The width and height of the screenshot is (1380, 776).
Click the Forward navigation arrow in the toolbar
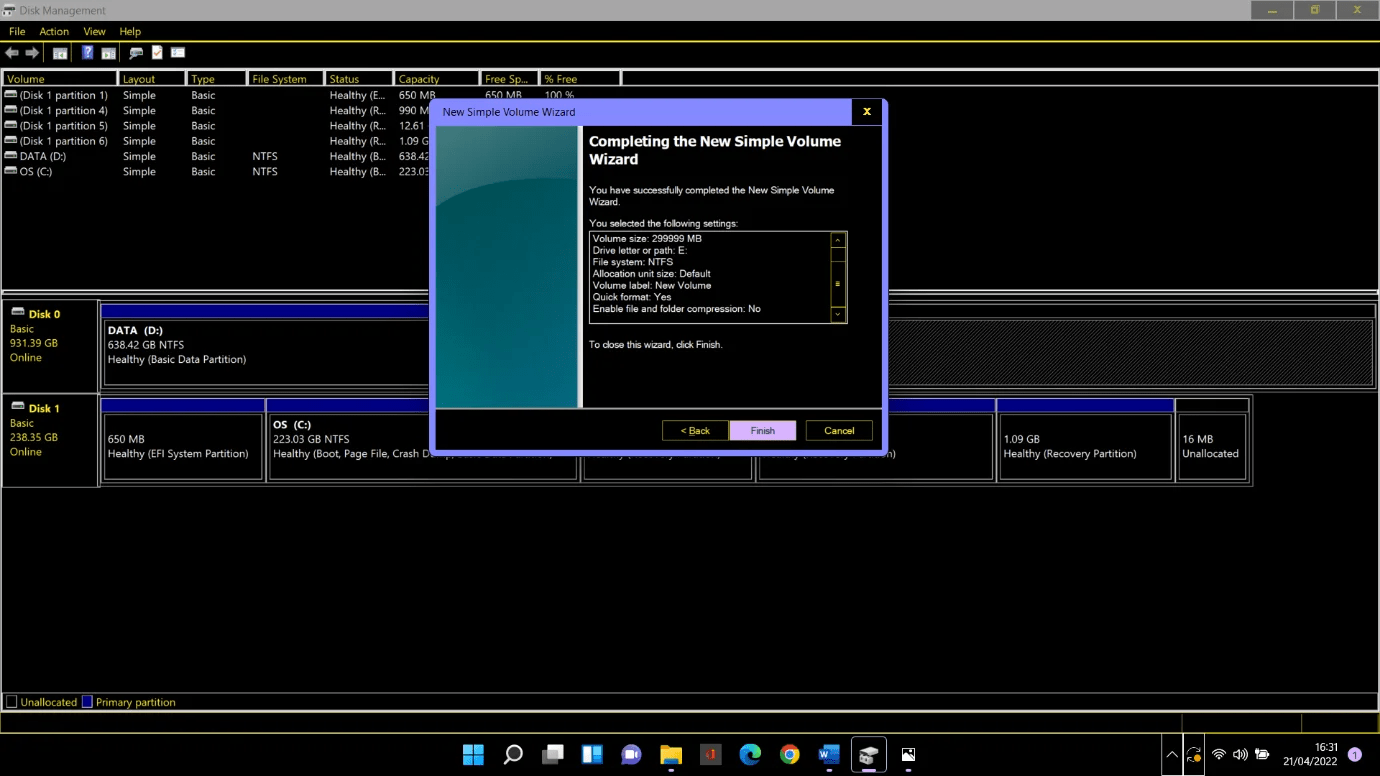[30, 52]
